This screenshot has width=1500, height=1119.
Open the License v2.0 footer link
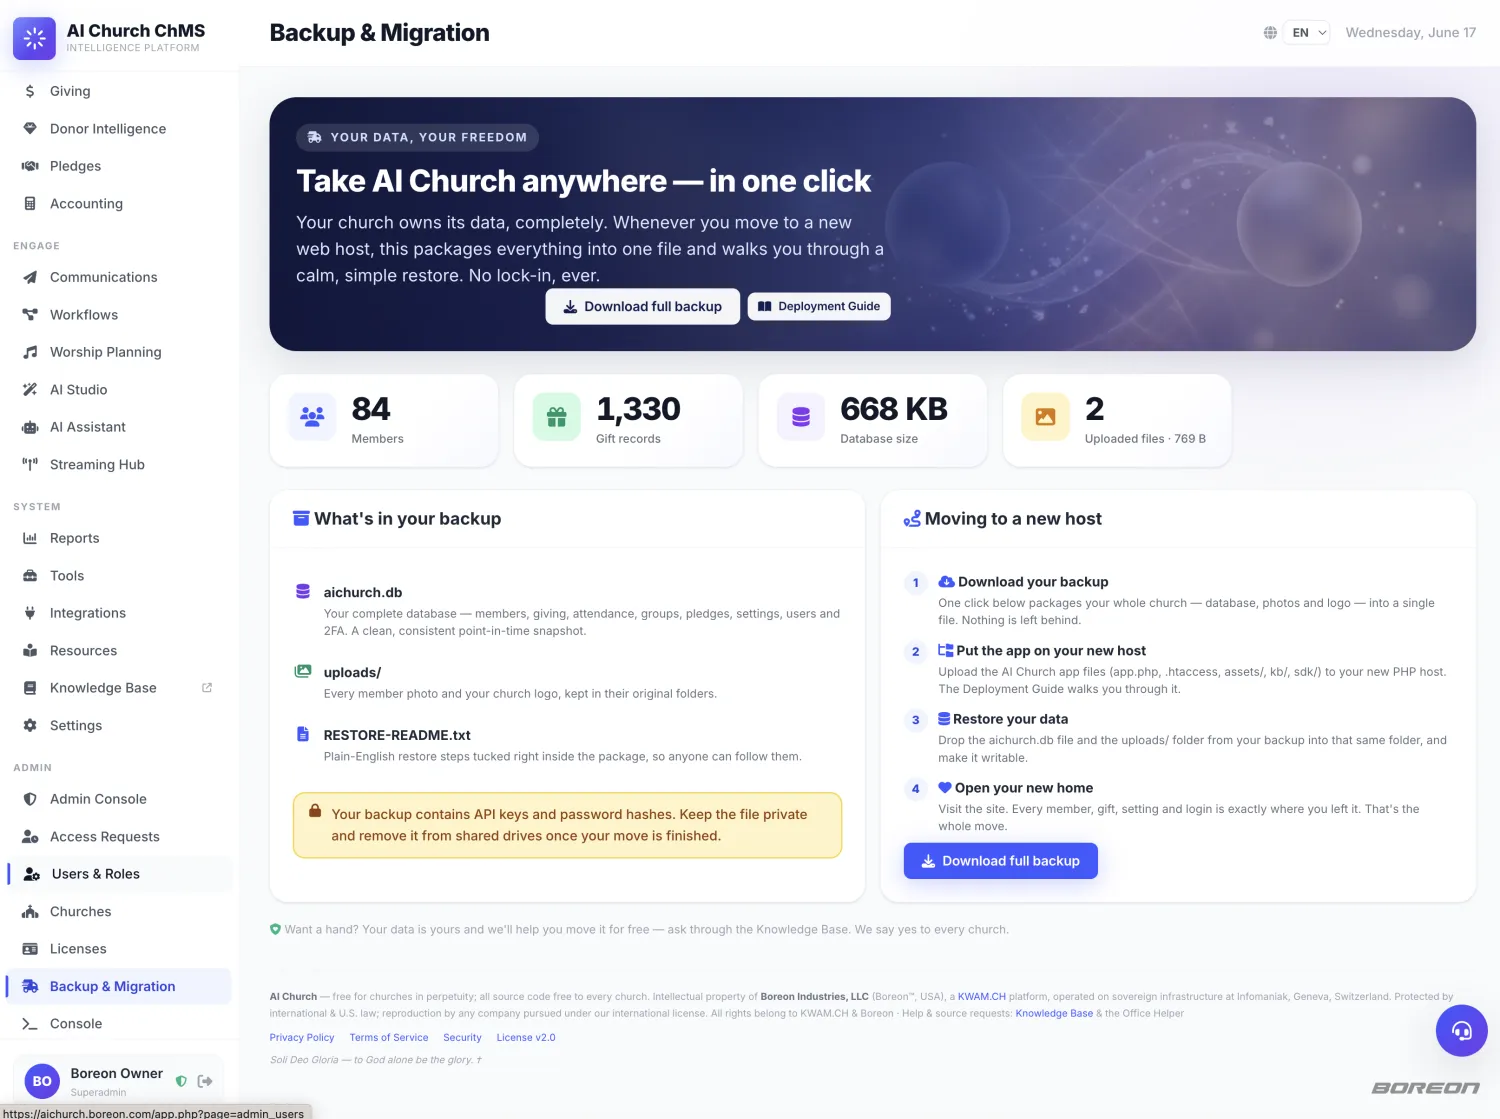point(526,1038)
